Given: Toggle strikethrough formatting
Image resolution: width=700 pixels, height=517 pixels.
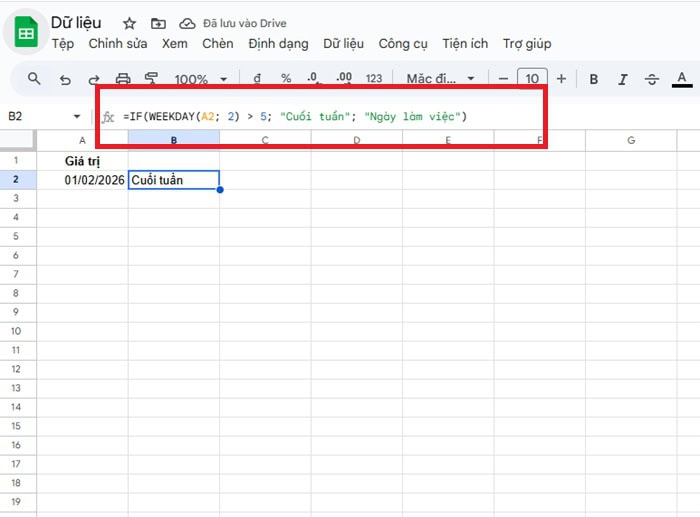Looking at the screenshot, I should point(652,79).
